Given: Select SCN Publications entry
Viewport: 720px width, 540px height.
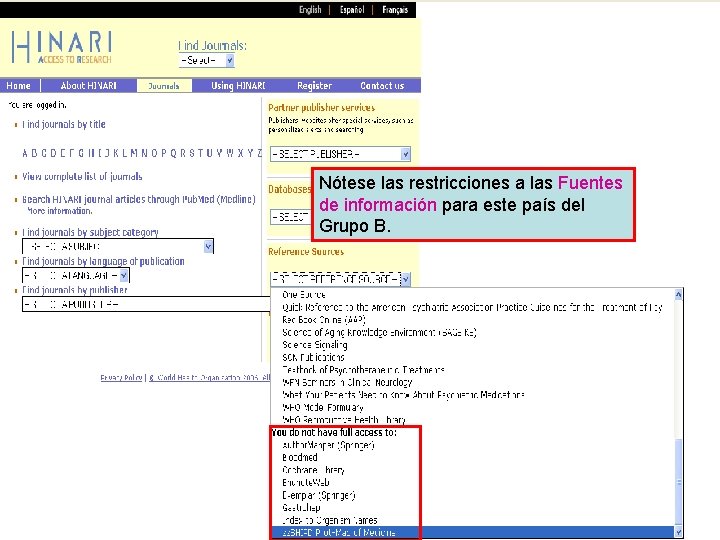Looking at the screenshot, I should coord(313,357).
